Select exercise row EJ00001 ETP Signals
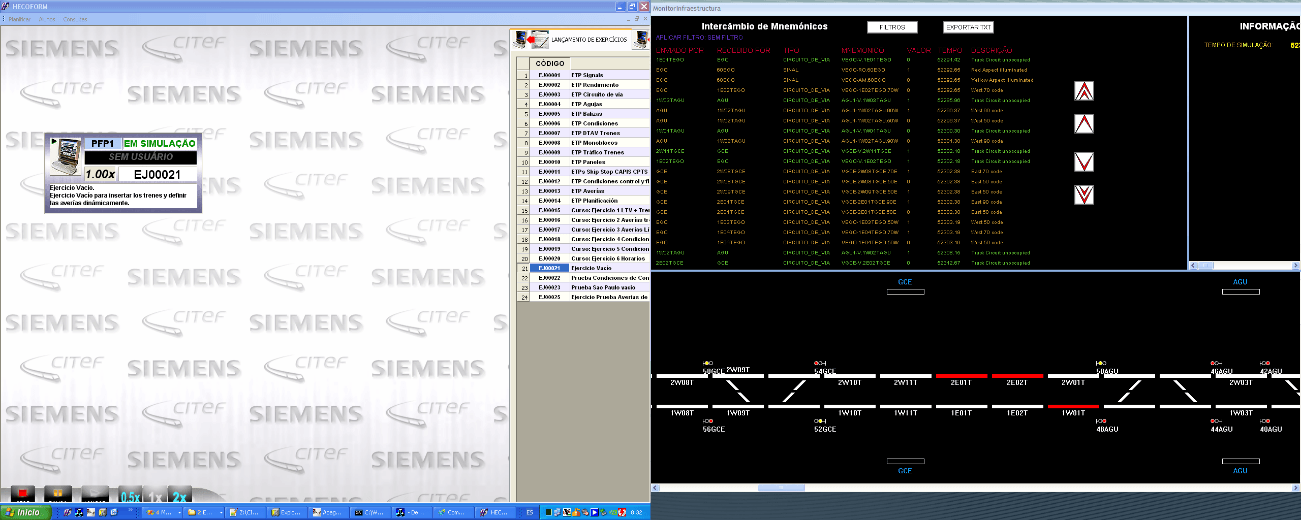This screenshot has width=1301, height=520. [x=583, y=75]
